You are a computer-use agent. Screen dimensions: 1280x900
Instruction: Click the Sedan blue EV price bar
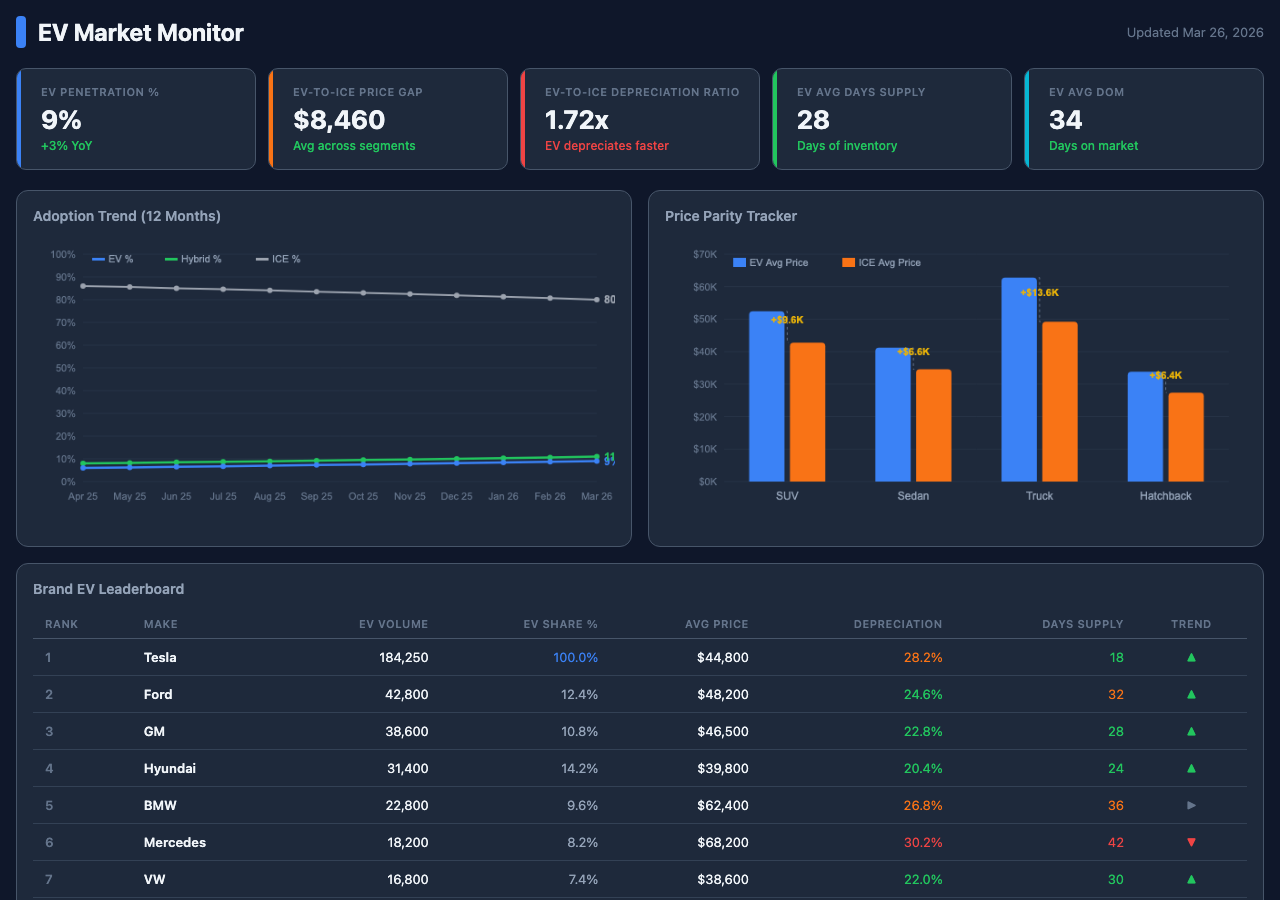tap(893, 415)
